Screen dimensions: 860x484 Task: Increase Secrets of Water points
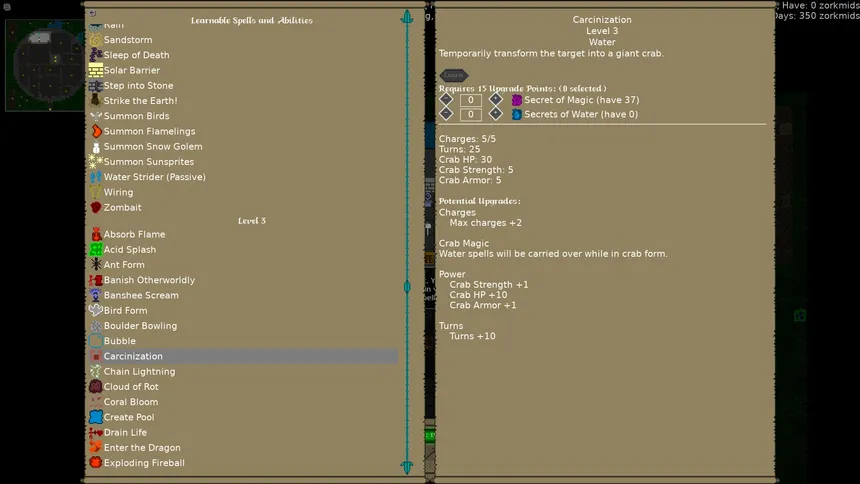coord(496,114)
